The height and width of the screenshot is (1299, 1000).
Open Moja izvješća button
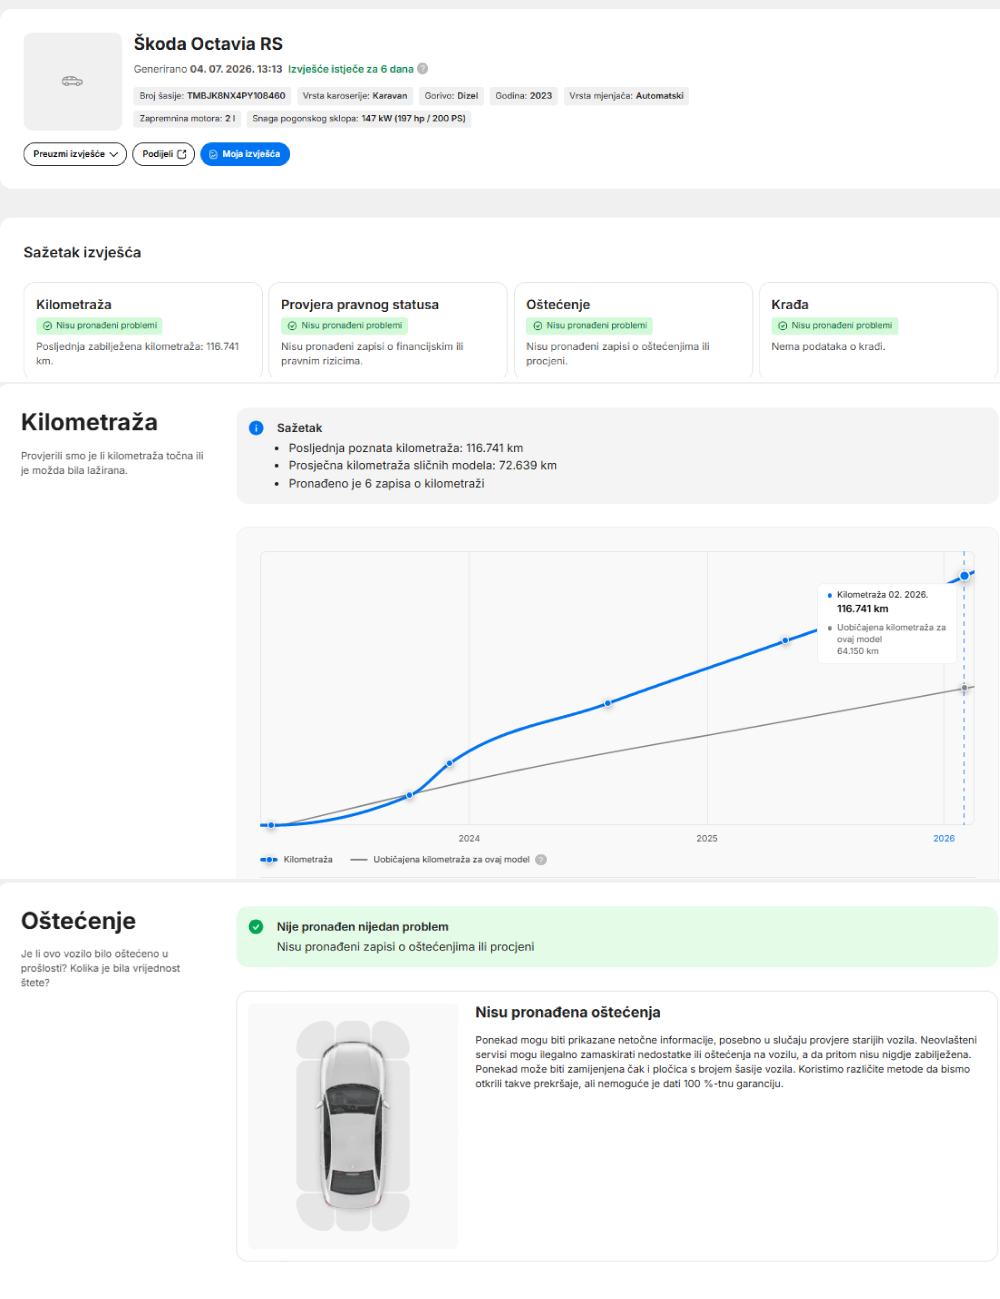click(245, 154)
